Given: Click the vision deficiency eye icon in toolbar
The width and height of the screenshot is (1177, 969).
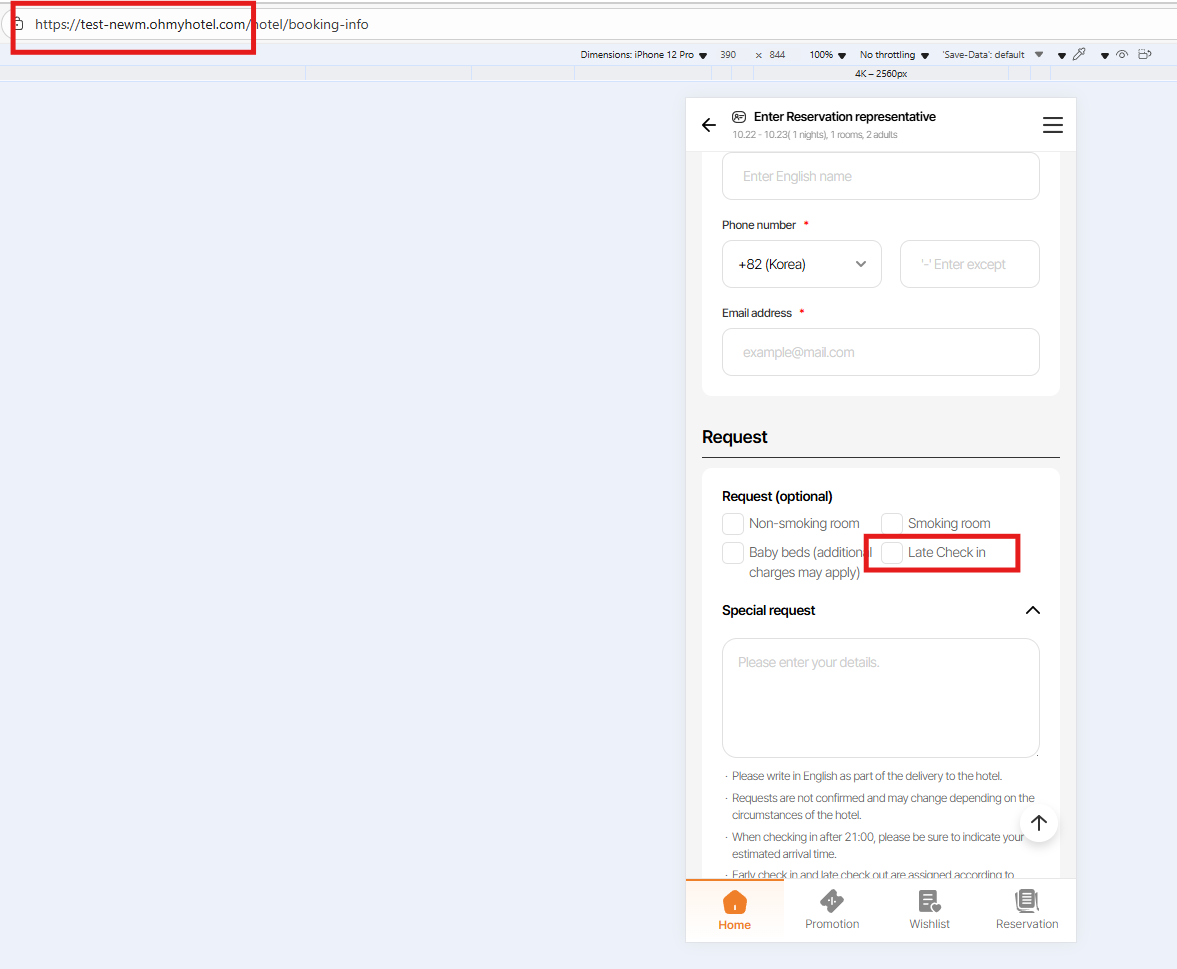Looking at the screenshot, I should 1122,54.
